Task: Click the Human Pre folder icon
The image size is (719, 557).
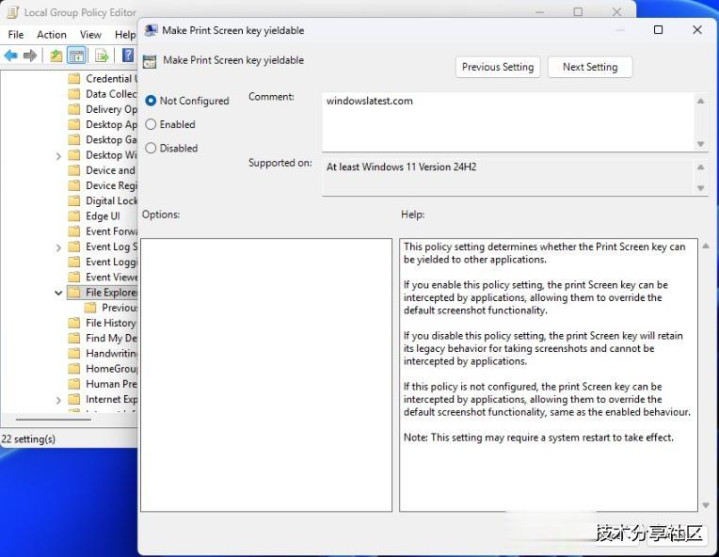Action: (74, 384)
